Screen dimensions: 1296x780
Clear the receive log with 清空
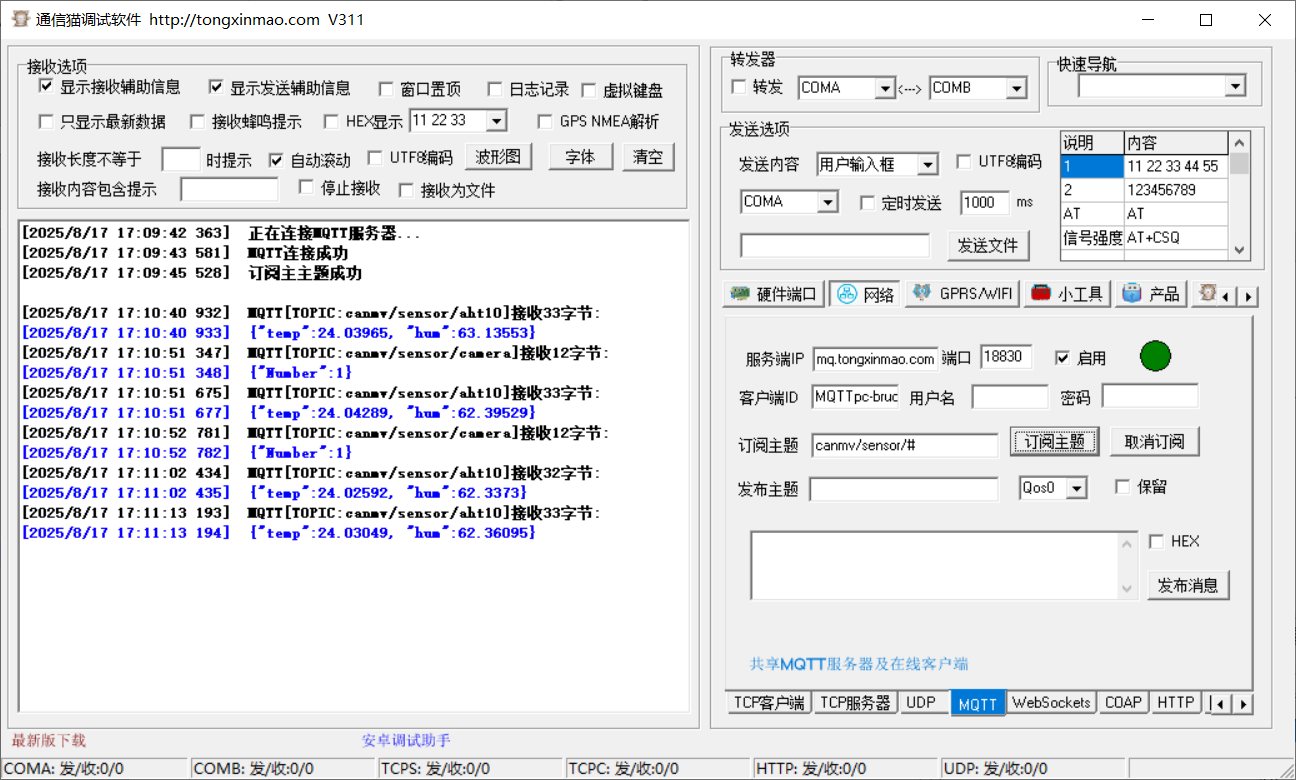click(649, 157)
